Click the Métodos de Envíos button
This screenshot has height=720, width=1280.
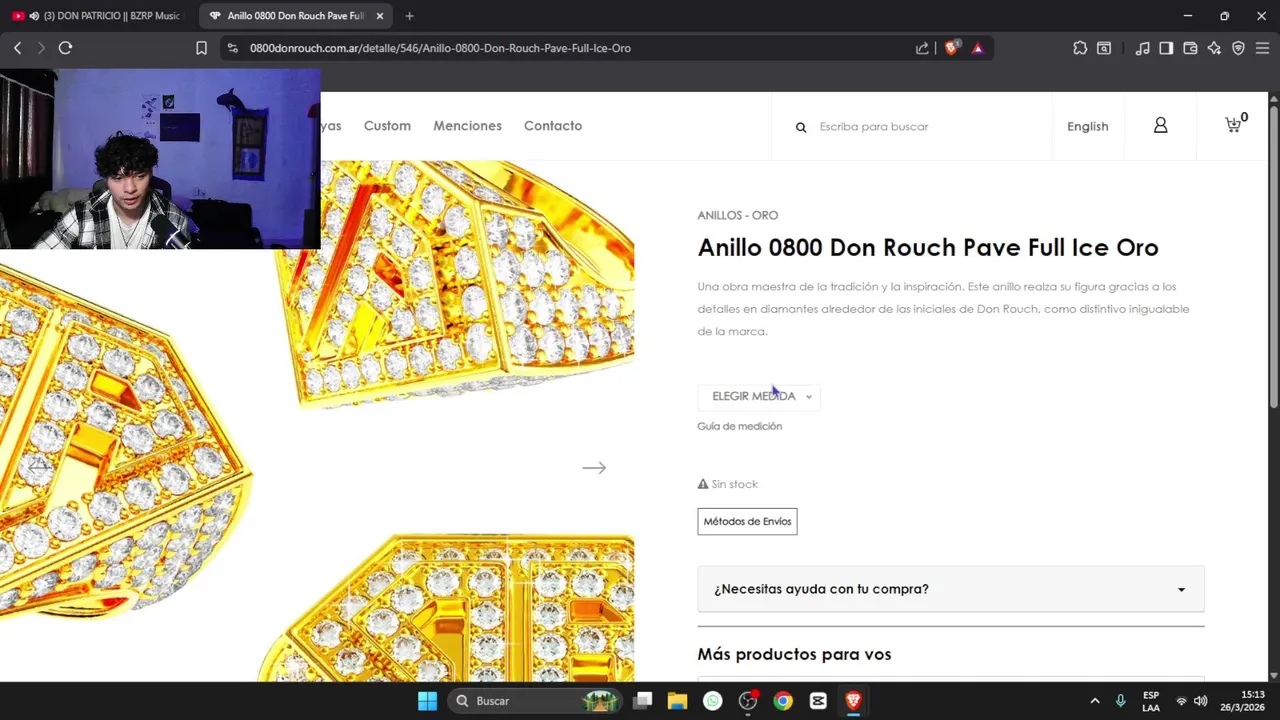coord(747,521)
